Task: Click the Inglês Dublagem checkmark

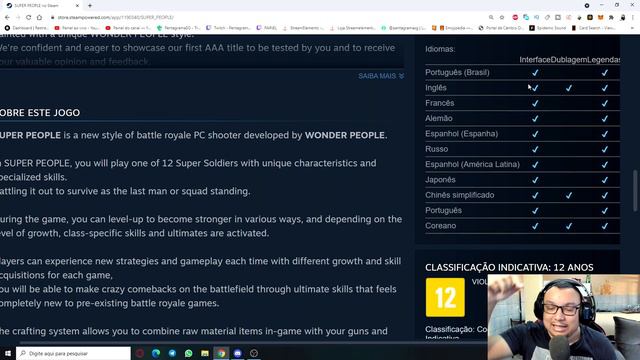Action: coord(569,88)
